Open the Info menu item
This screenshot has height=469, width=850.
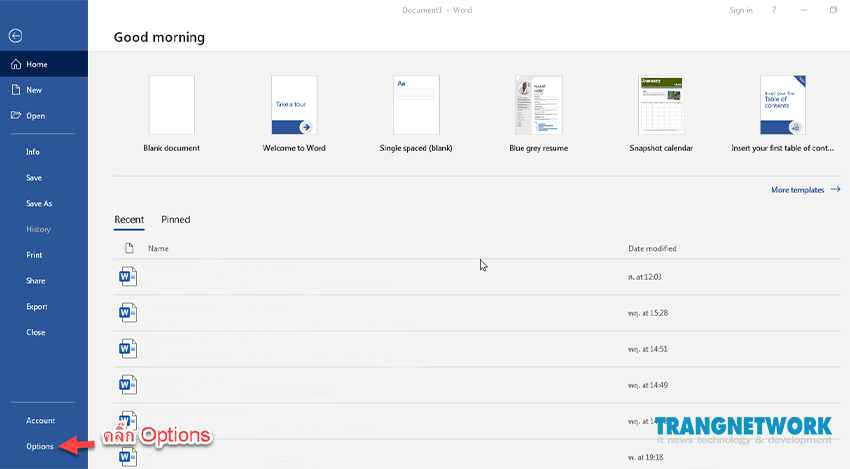tap(33, 152)
